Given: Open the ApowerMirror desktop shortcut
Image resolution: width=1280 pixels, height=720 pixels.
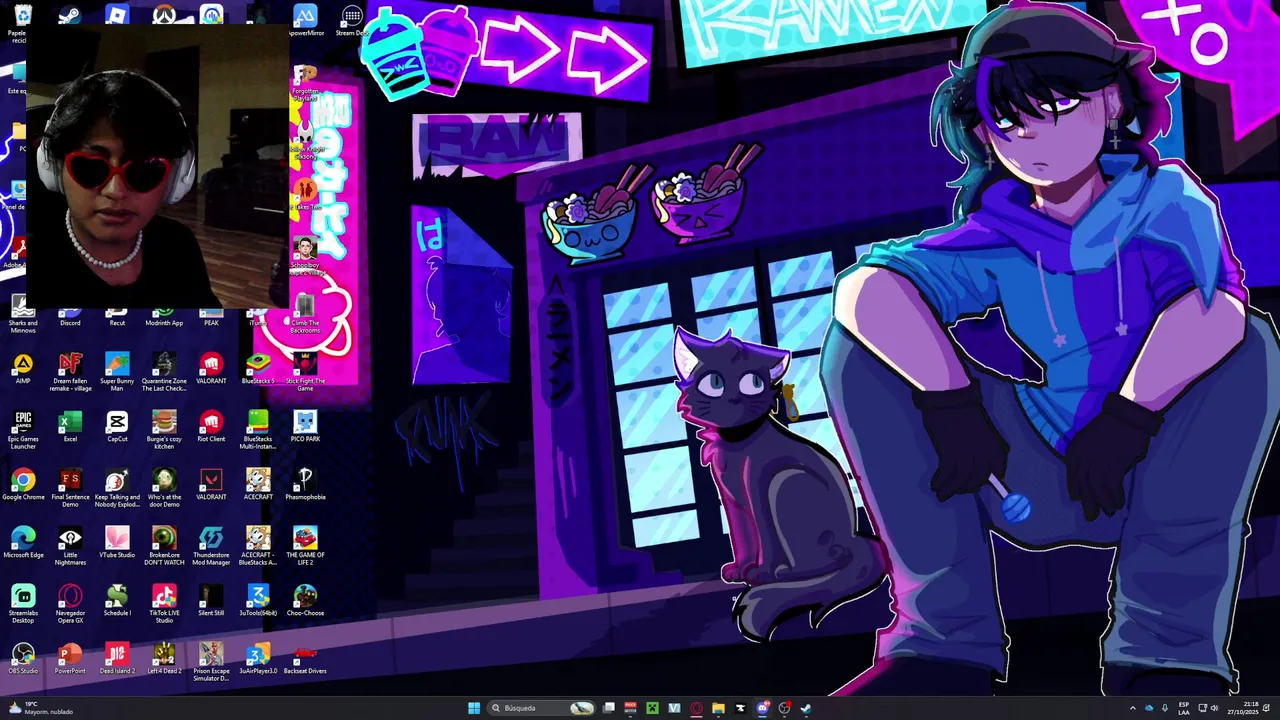Looking at the screenshot, I should [x=305, y=20].
